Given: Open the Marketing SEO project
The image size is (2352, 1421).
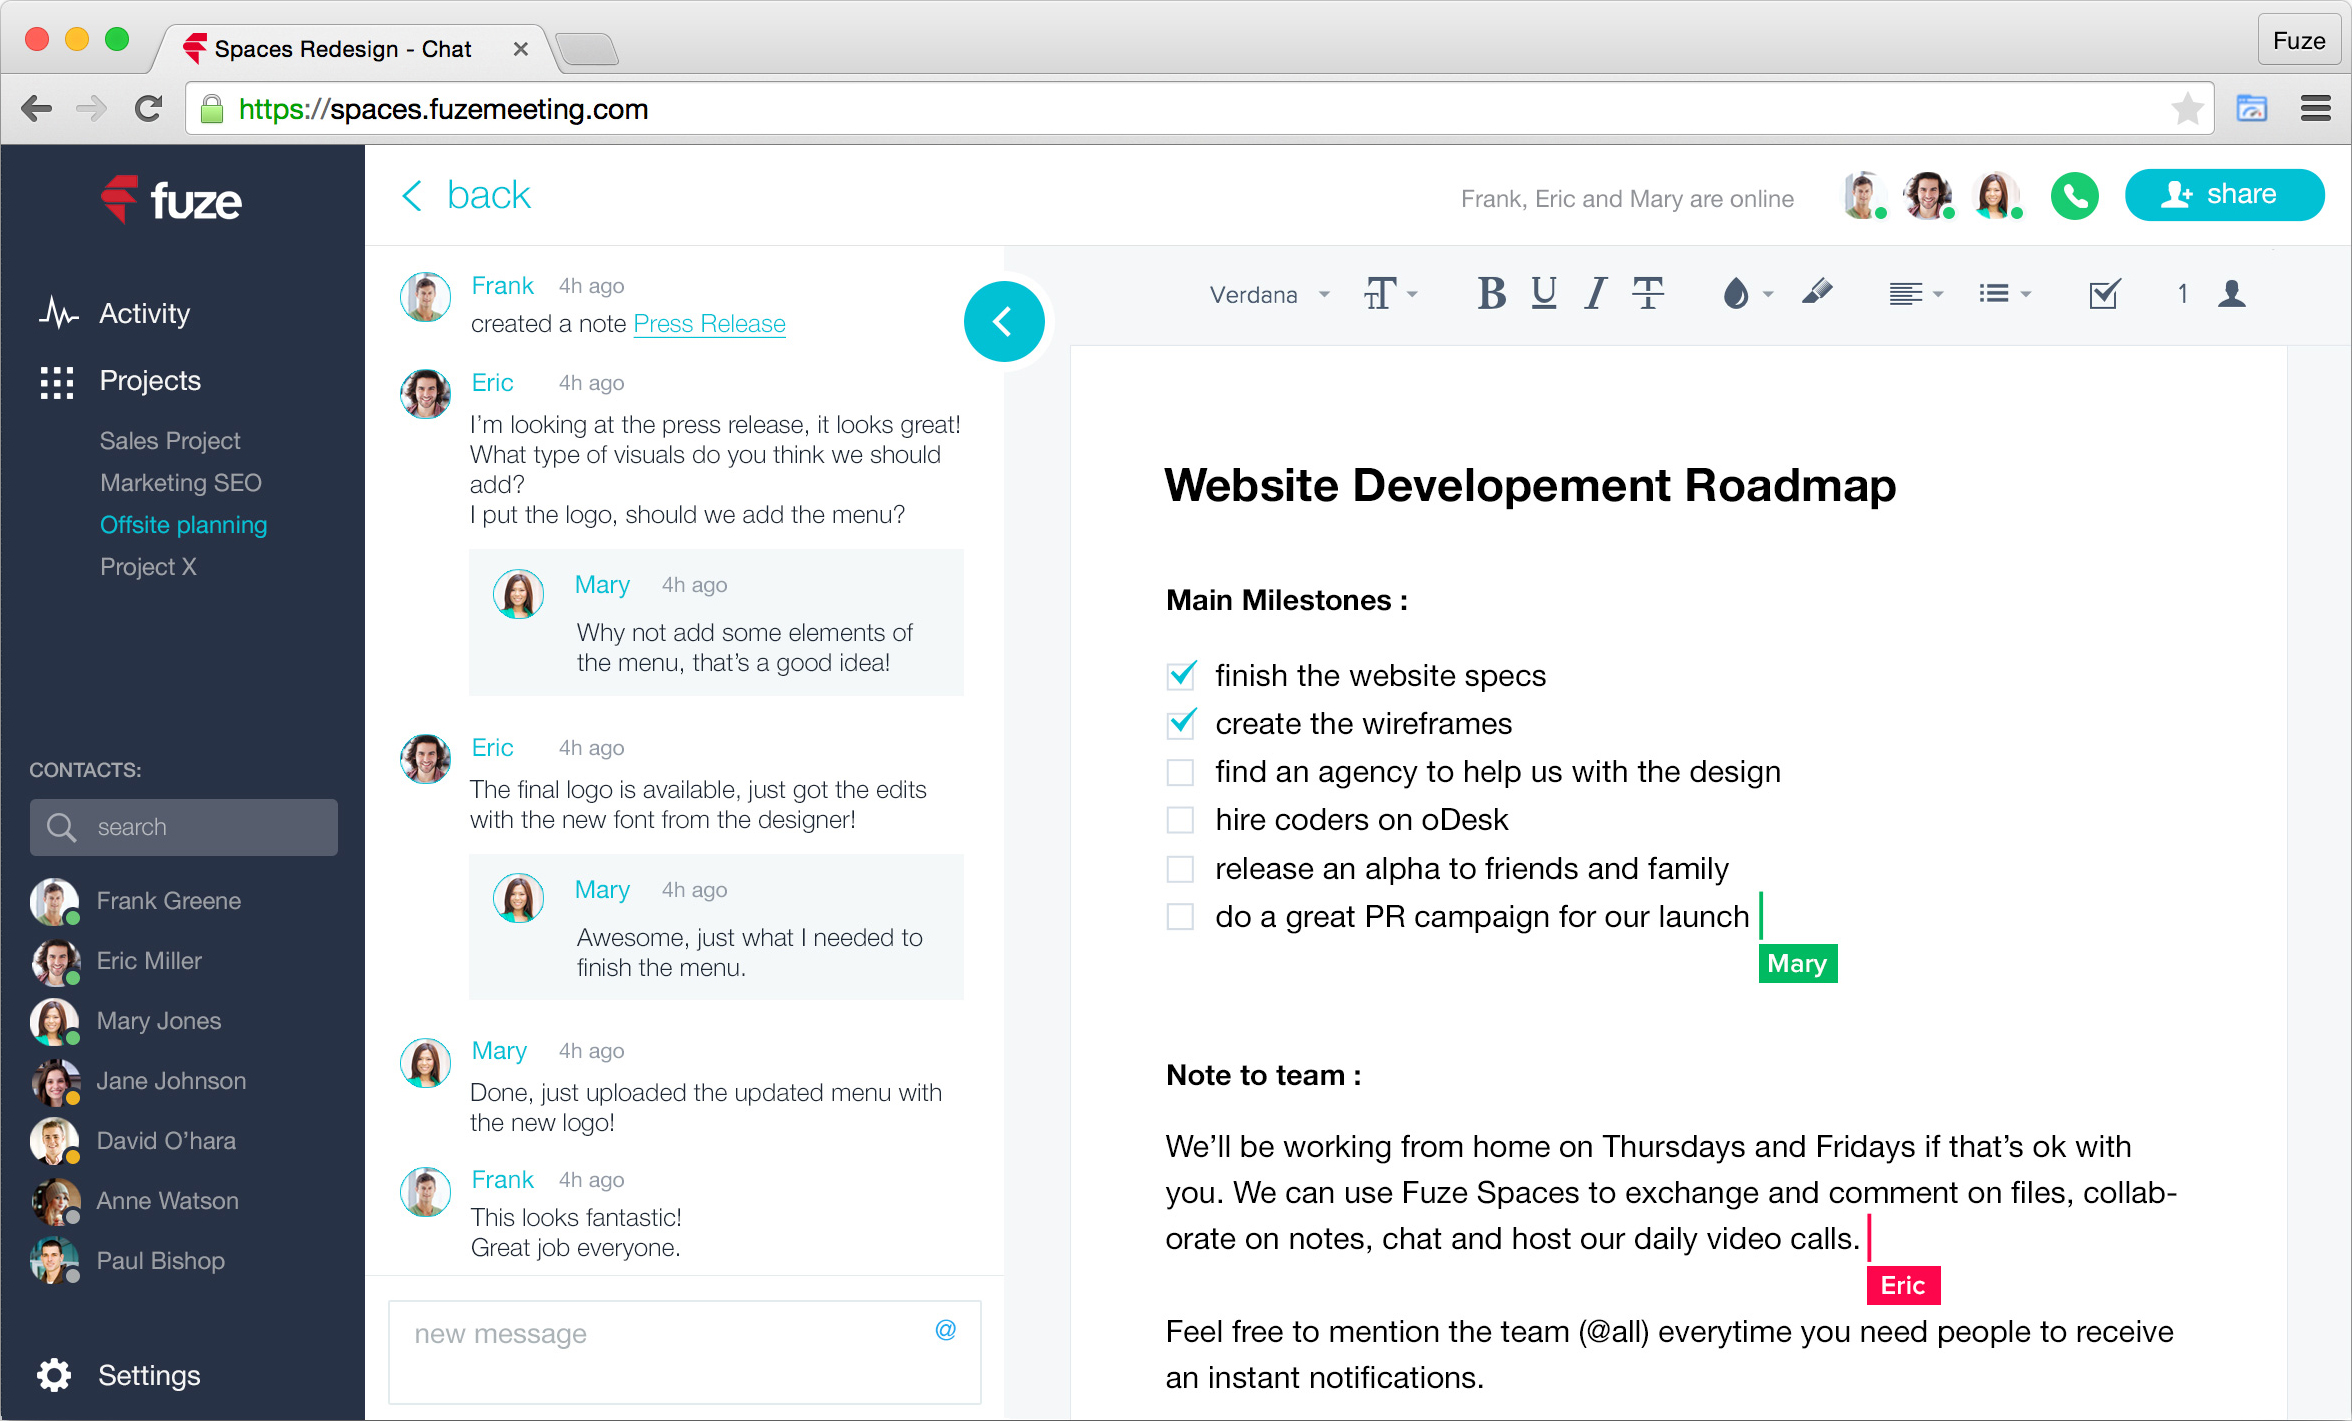Looking at the screenshot, I should point(181,483).
